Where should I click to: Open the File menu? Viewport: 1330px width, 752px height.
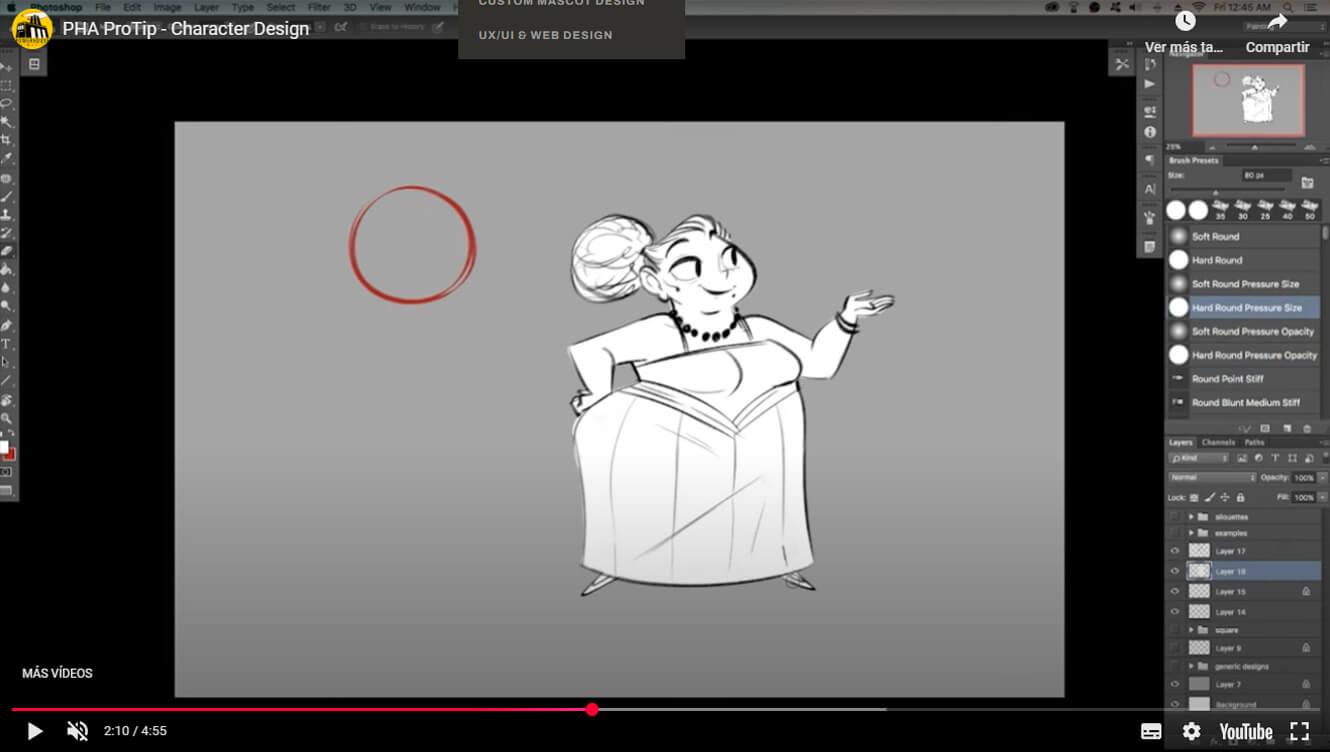pyautogui.click(x=103, y=7)
